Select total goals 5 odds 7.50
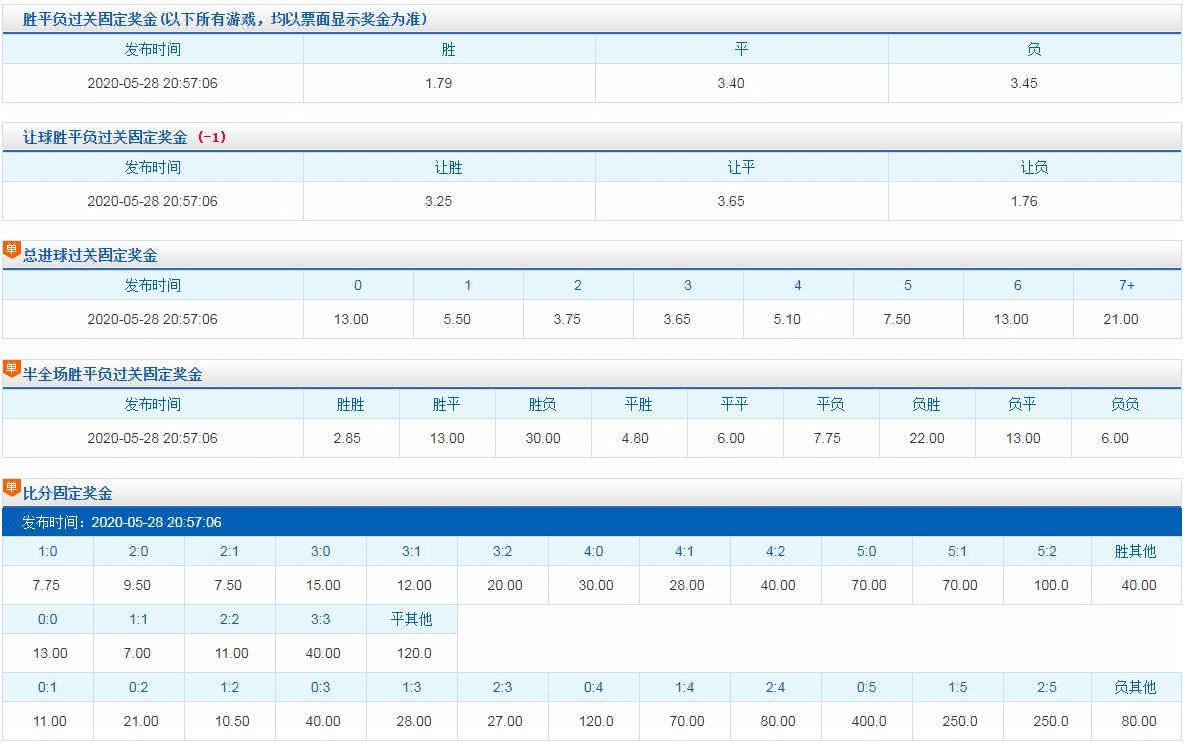 pyautogui.click(x=897, y=319)
